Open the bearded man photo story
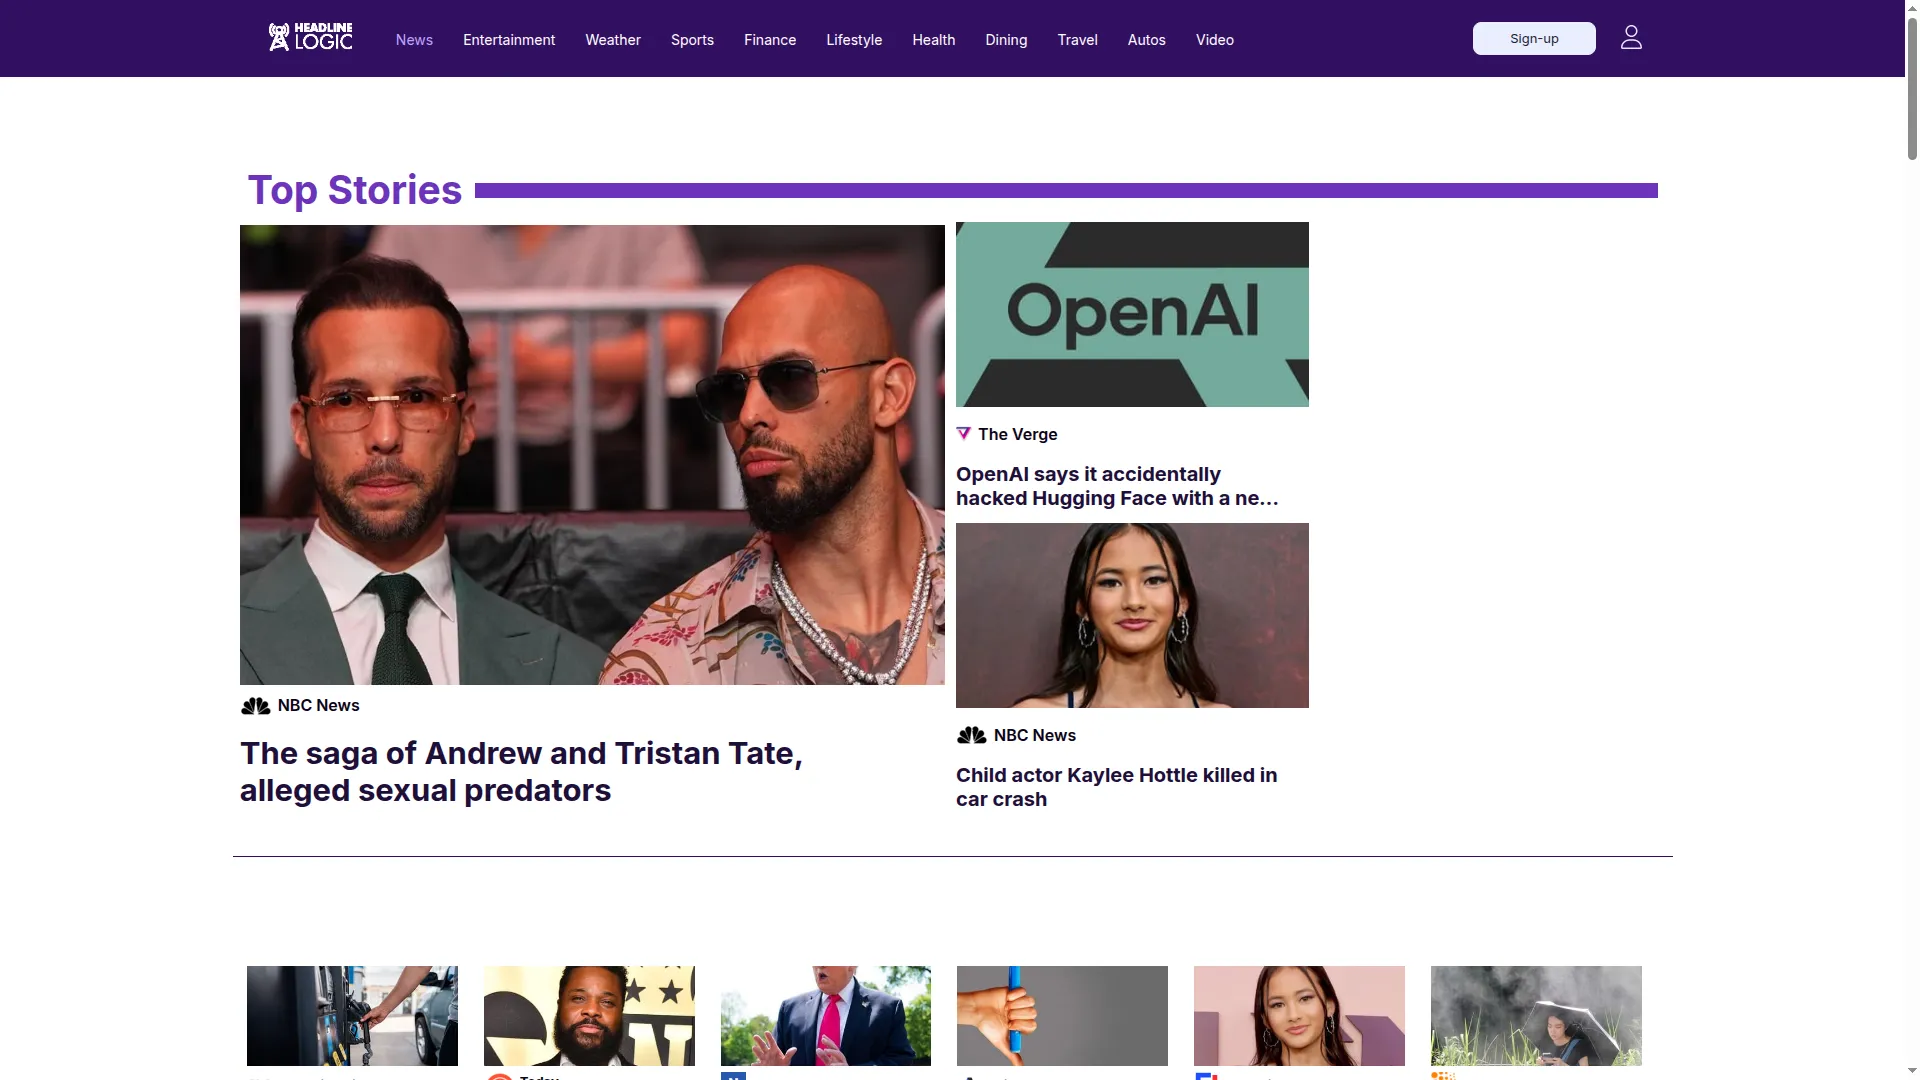 pyautogui.click(x=589, y=1016)
